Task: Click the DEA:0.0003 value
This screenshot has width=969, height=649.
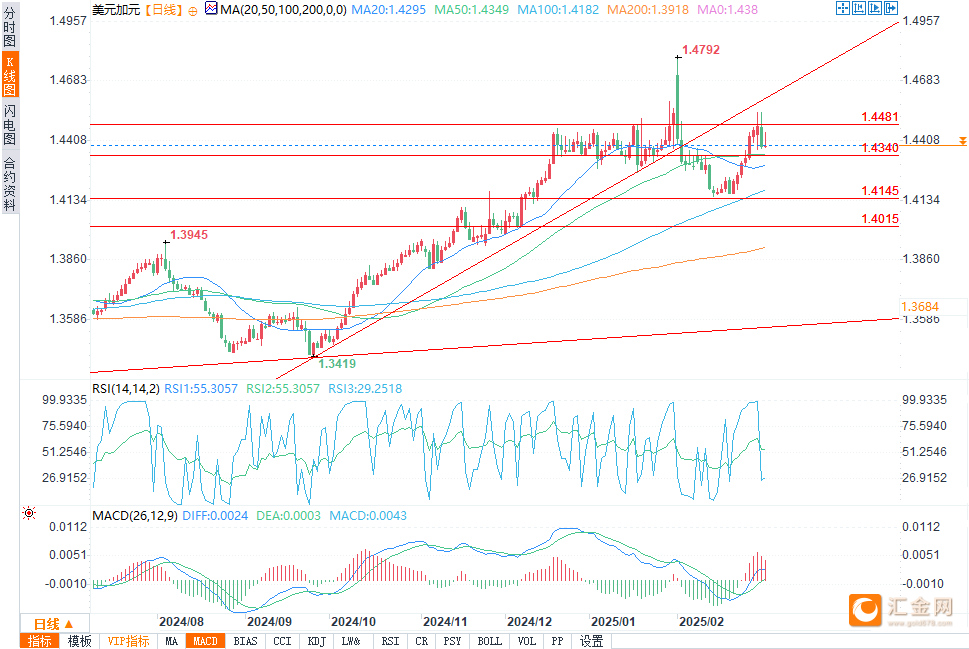Action: click(289, 515)
